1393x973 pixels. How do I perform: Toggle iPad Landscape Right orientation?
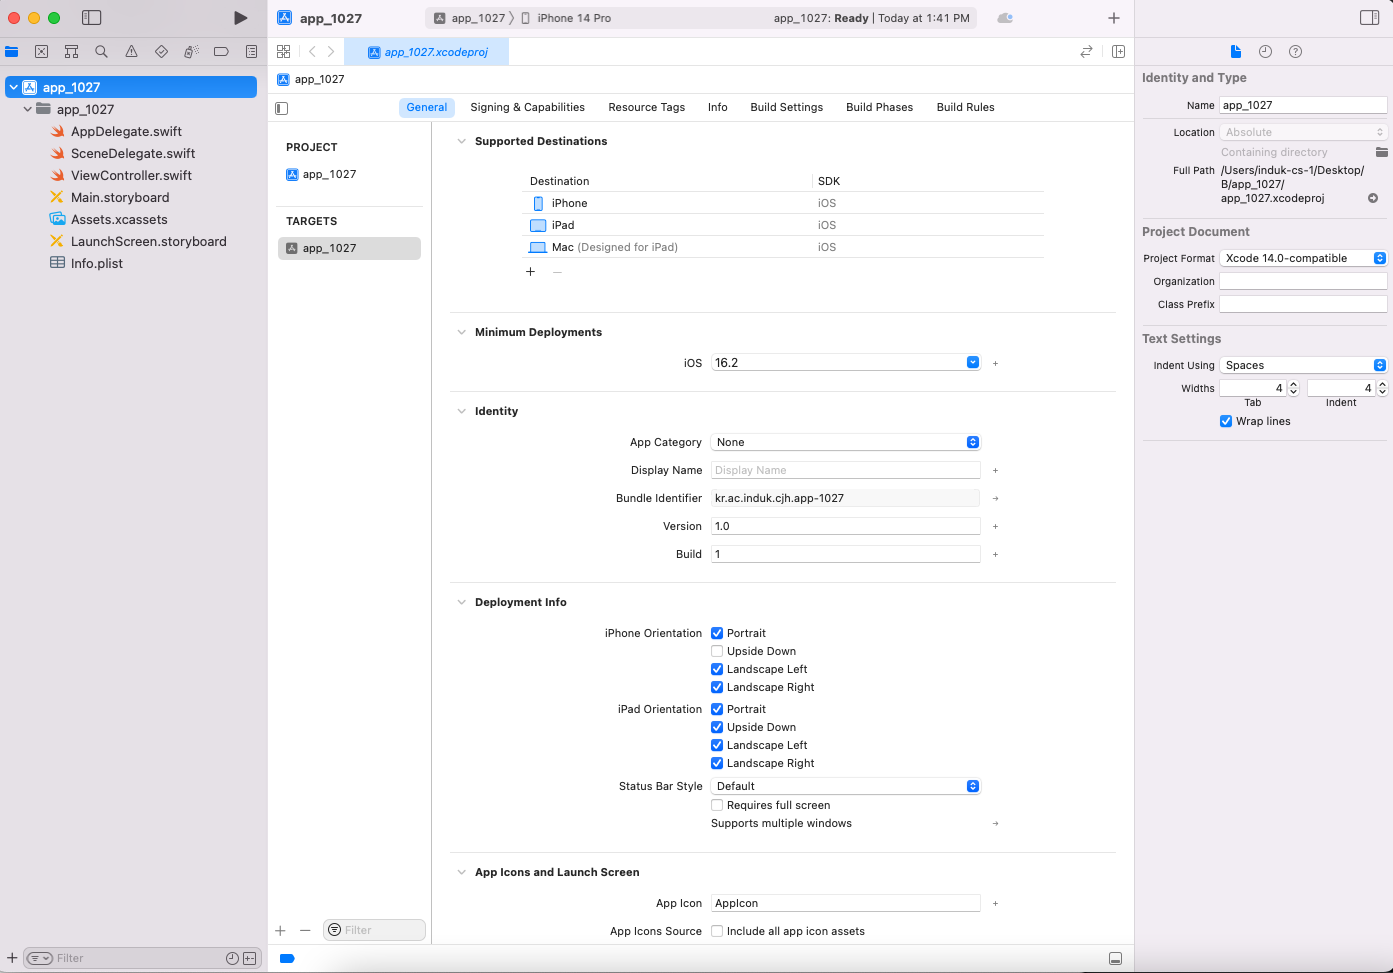click(717, 763)
